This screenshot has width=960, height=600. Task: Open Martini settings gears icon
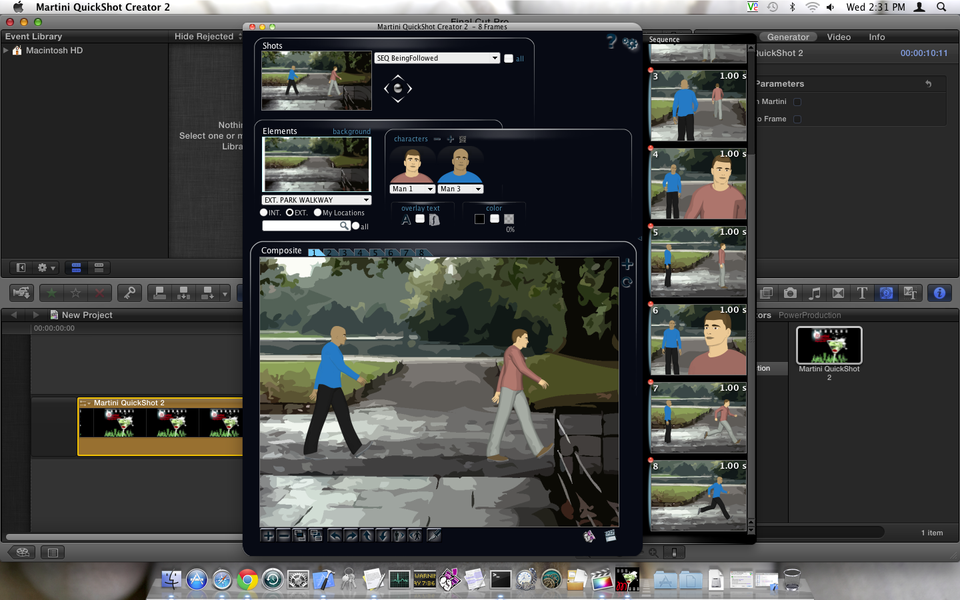coord(630,43)
